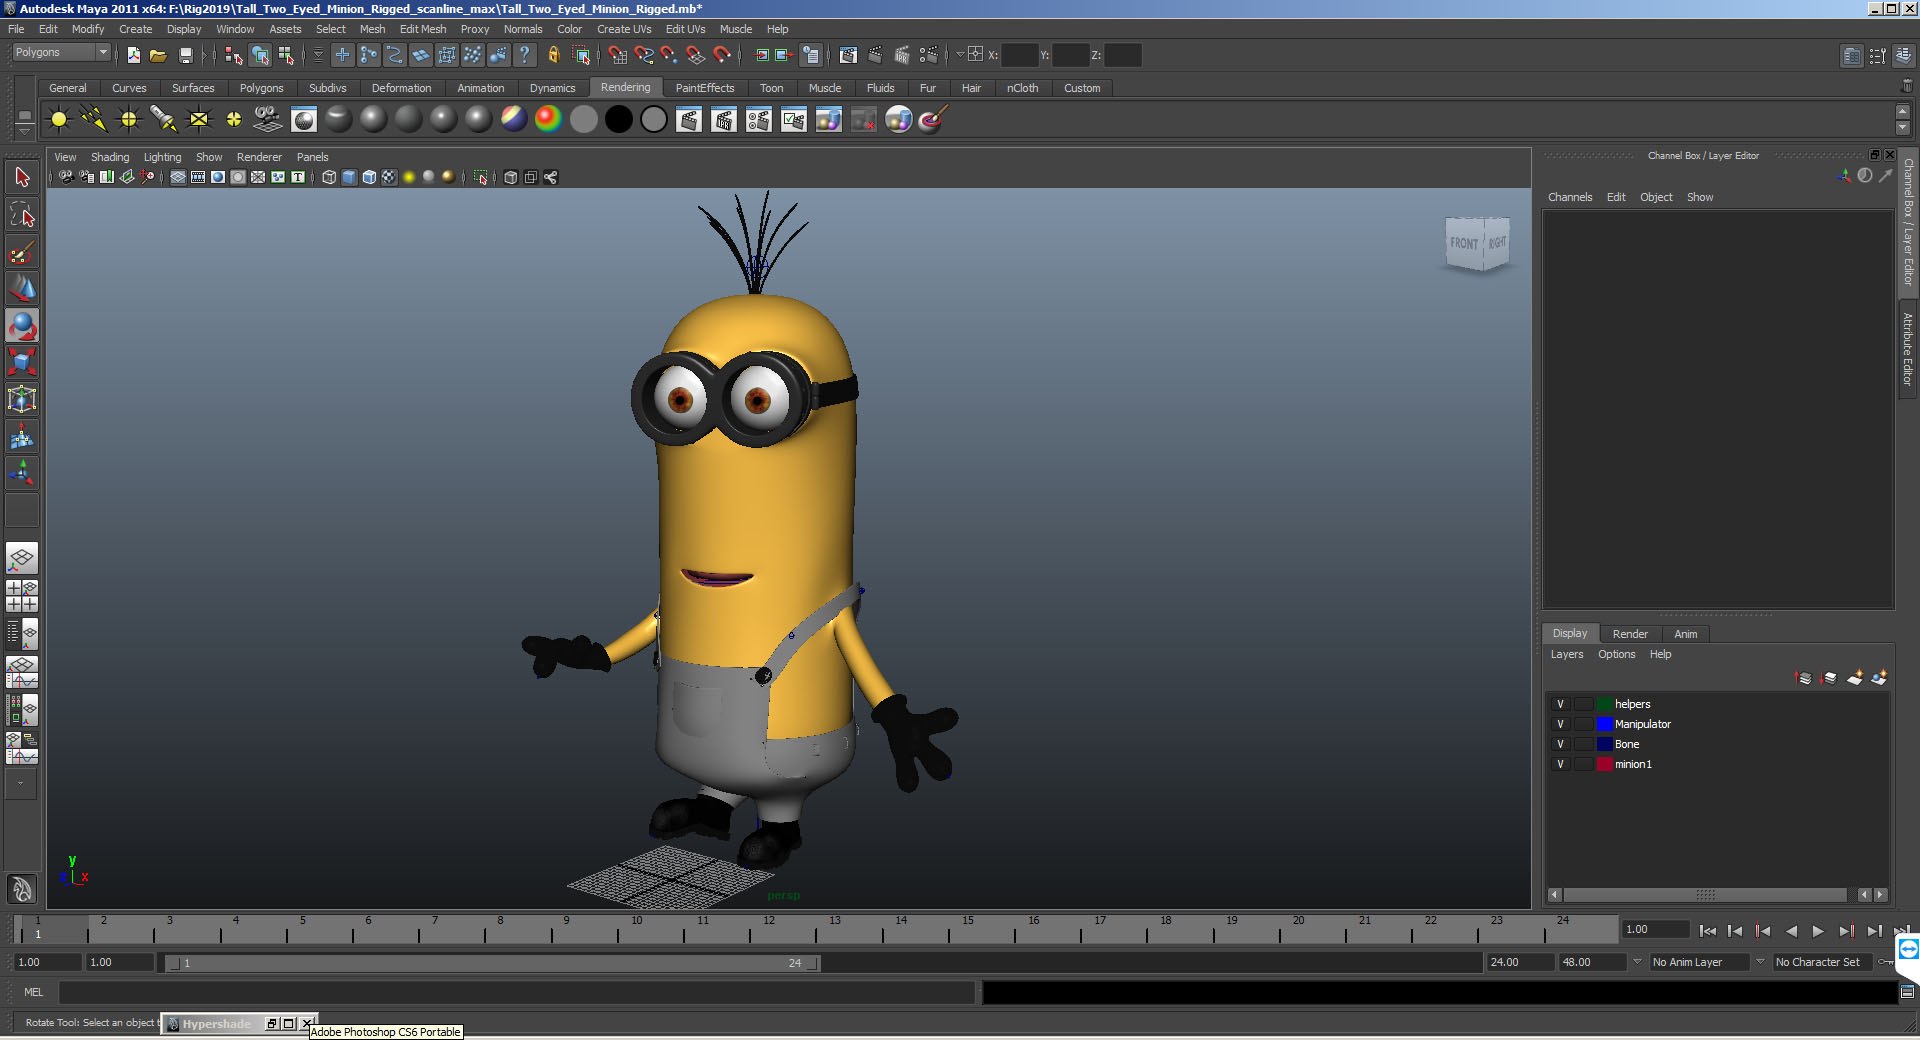Enable smooth shade all in viewport toolbar
This screenshot has height=1040, width=1920.
pos(349,177)
